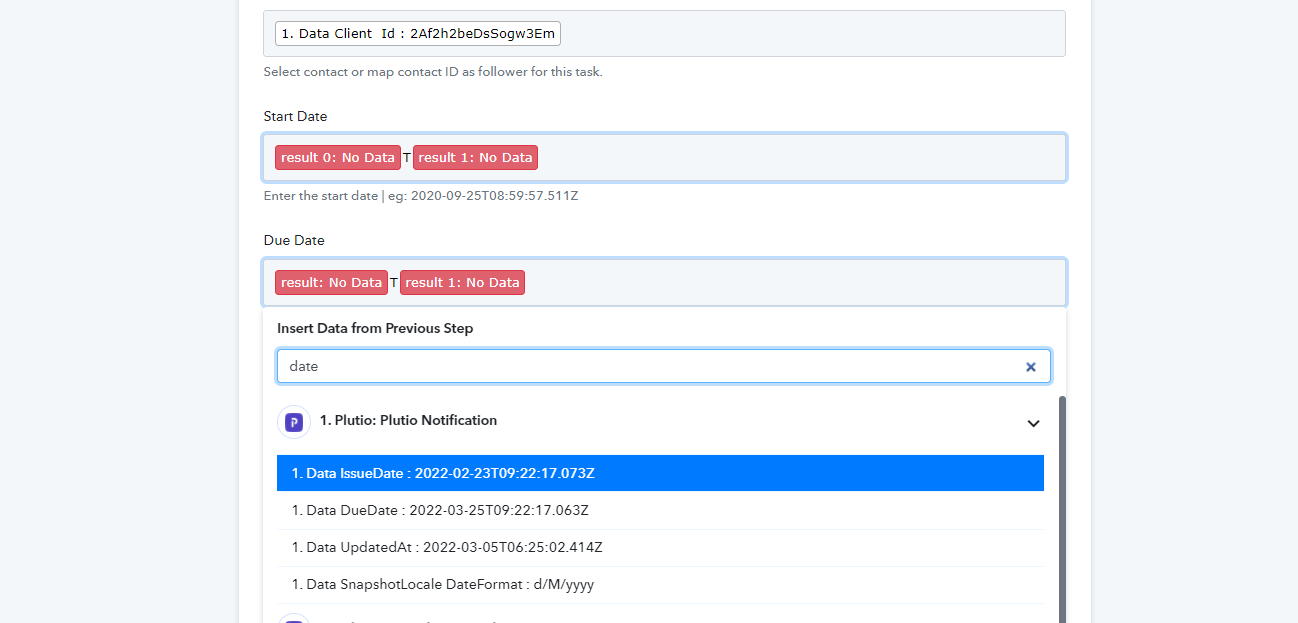Pick Data SnapshotLocale DateFormat d/M/yyyy

tap(660, 584)
